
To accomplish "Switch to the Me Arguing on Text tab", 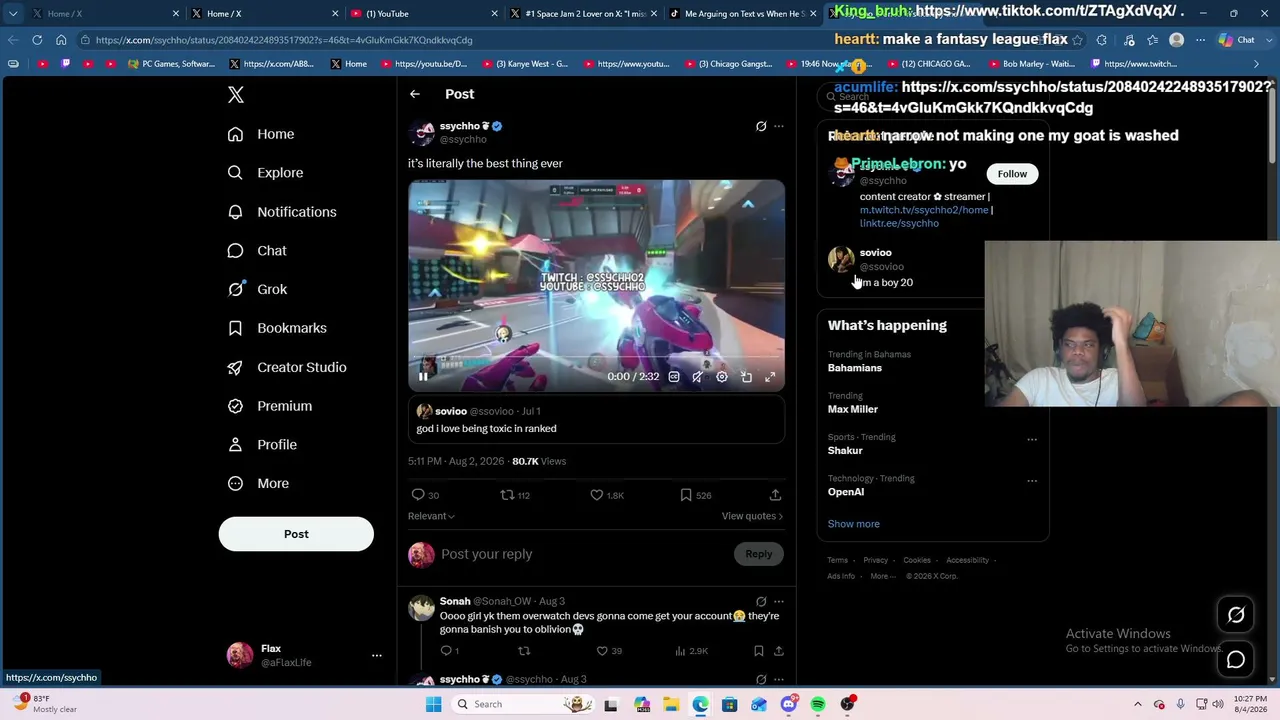I will [x=742, y=14].
